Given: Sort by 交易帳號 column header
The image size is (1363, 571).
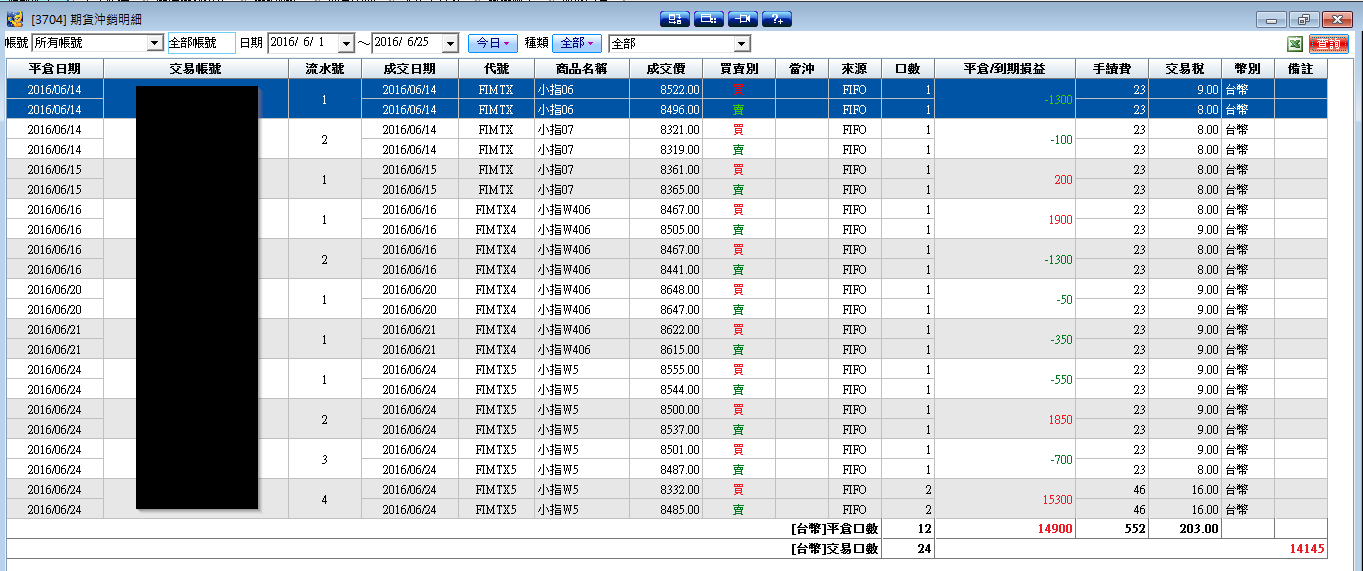Looking at the screenshot, I should point(196,69).
